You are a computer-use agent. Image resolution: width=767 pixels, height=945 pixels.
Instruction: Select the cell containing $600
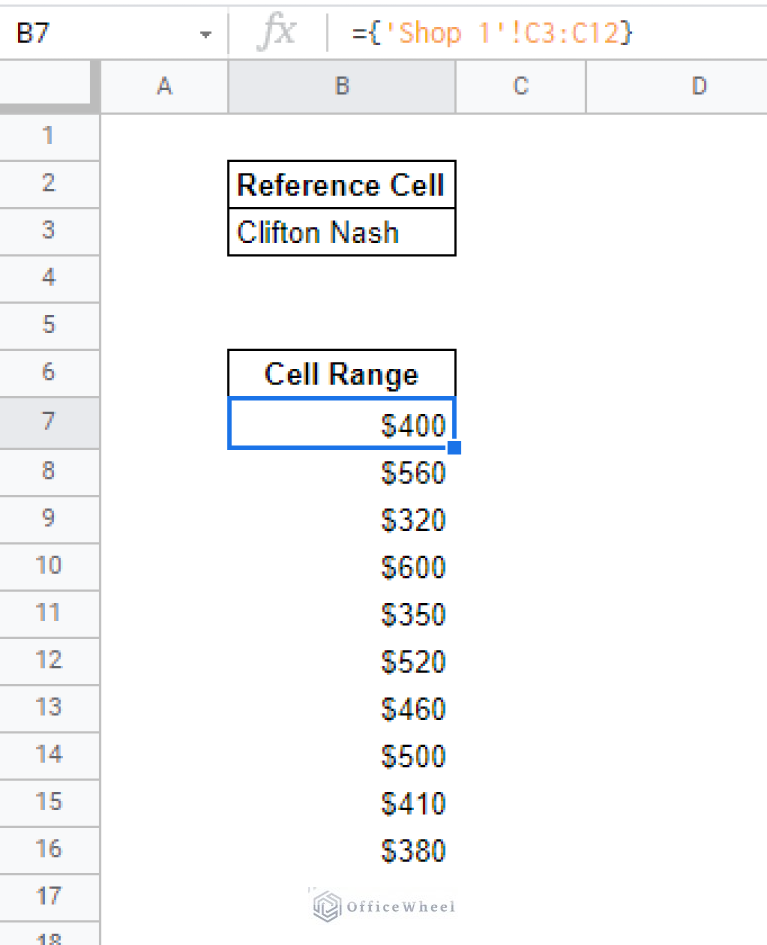point(341,568)
